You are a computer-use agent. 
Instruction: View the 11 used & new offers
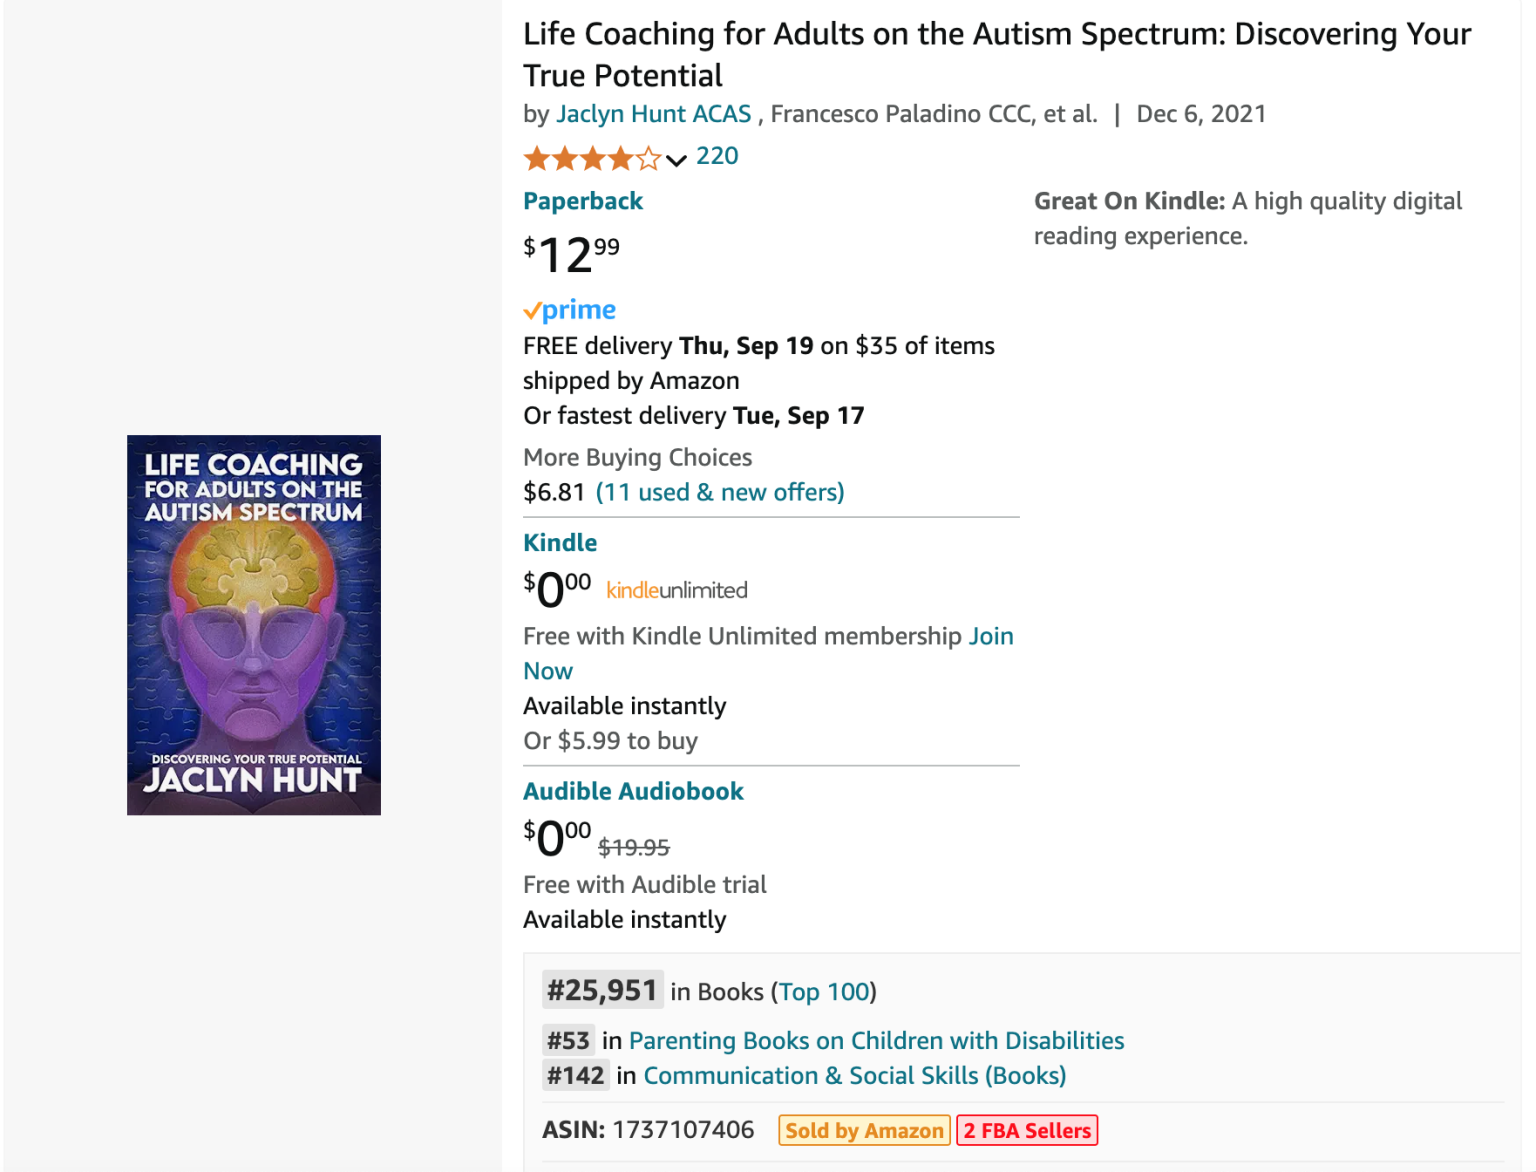(x=720, y=492)
